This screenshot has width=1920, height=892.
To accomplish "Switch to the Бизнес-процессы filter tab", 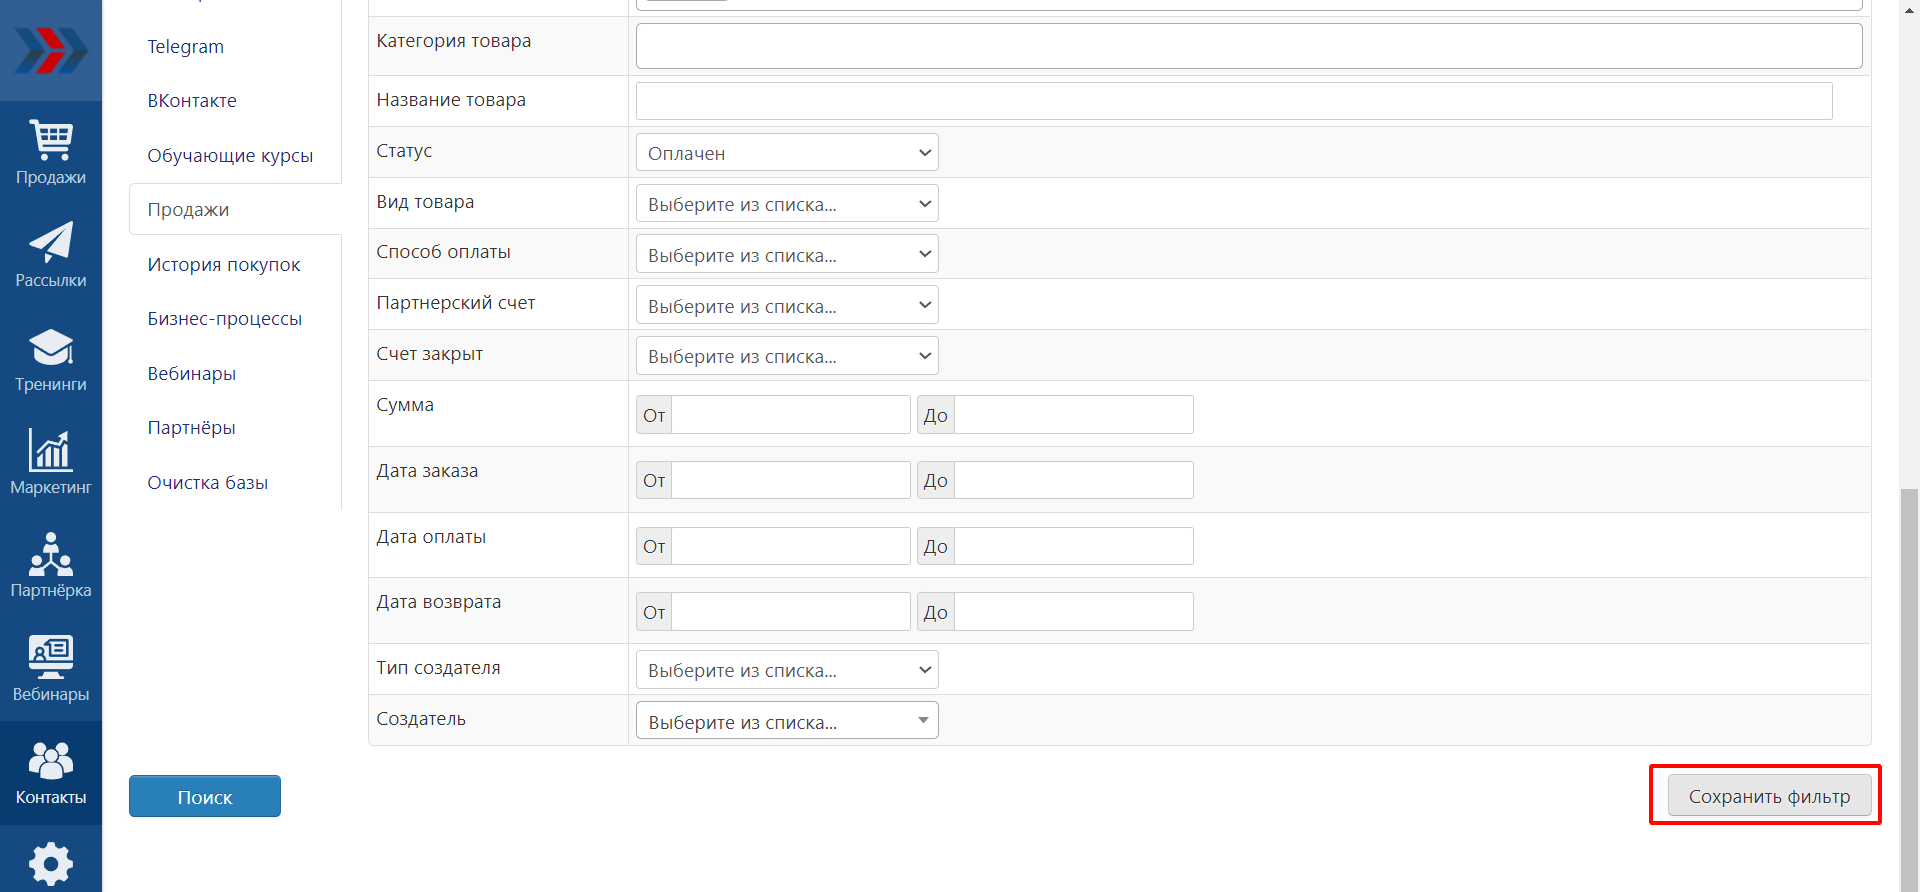I will click(225, 319).
